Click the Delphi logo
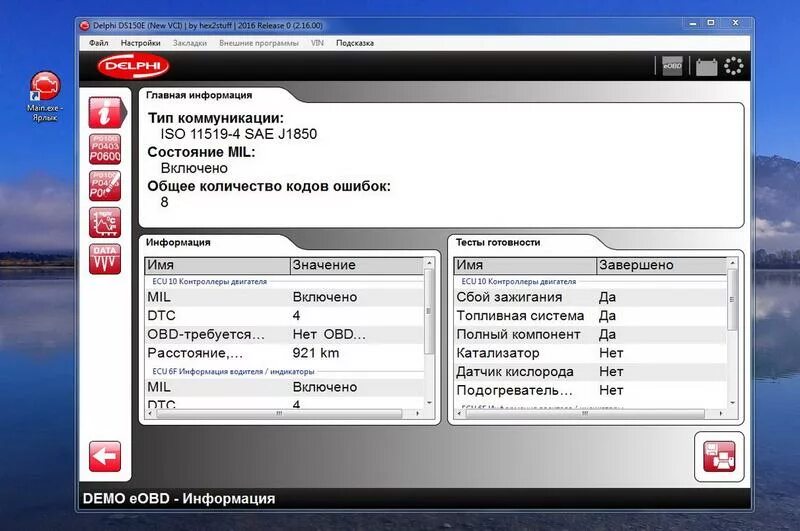The height and width of the screenshot is (531, 800). click(133, 66)
